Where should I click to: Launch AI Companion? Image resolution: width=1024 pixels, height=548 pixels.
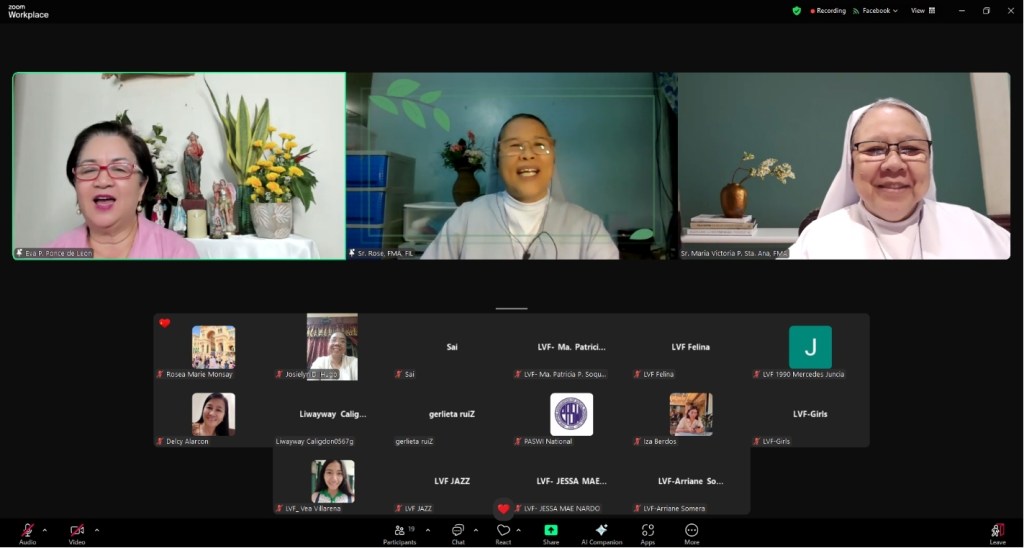[601, 531]
